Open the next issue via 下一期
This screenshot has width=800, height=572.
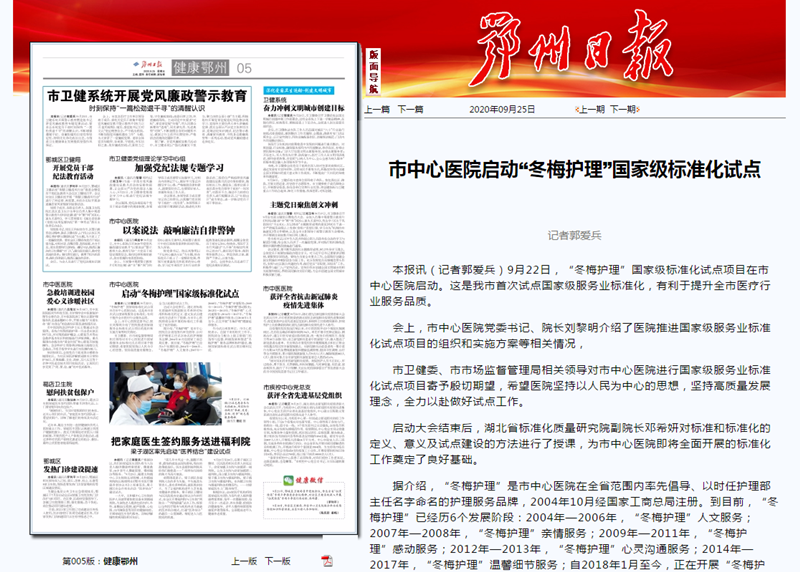click(x=623, y=109)
